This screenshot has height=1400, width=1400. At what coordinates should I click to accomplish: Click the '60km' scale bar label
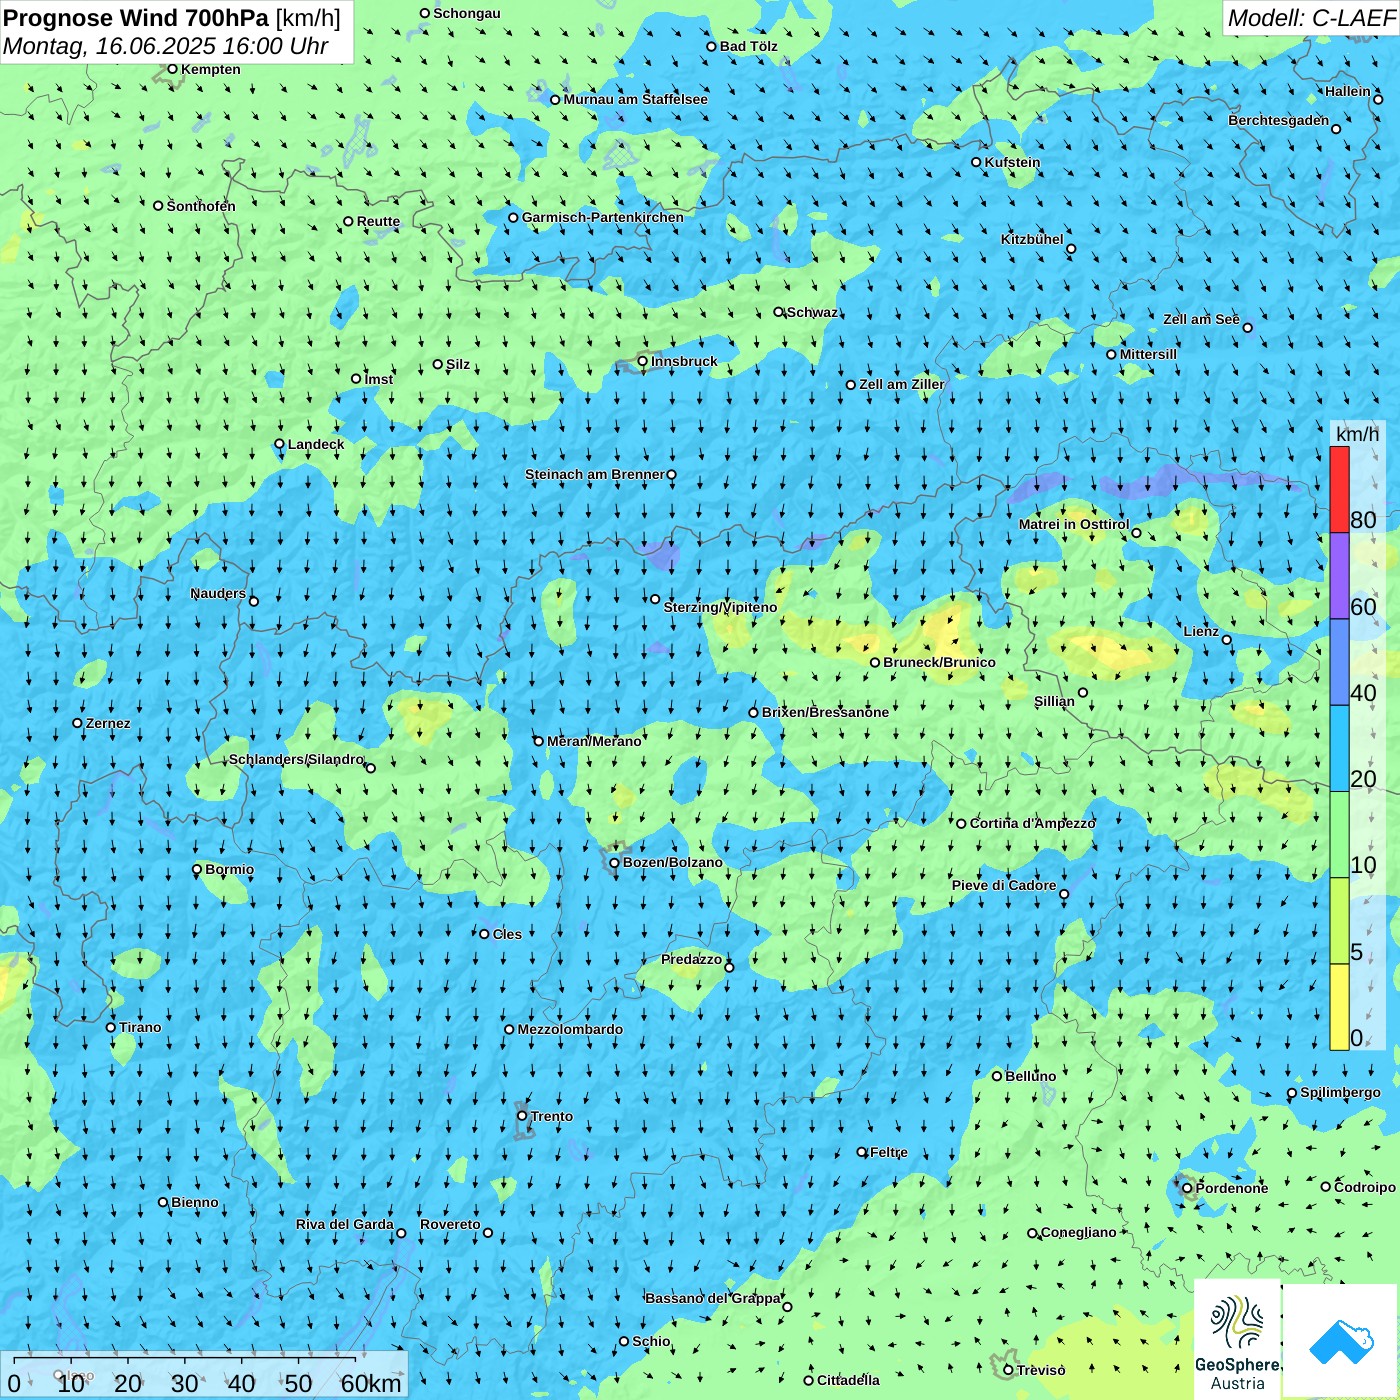371,1384
